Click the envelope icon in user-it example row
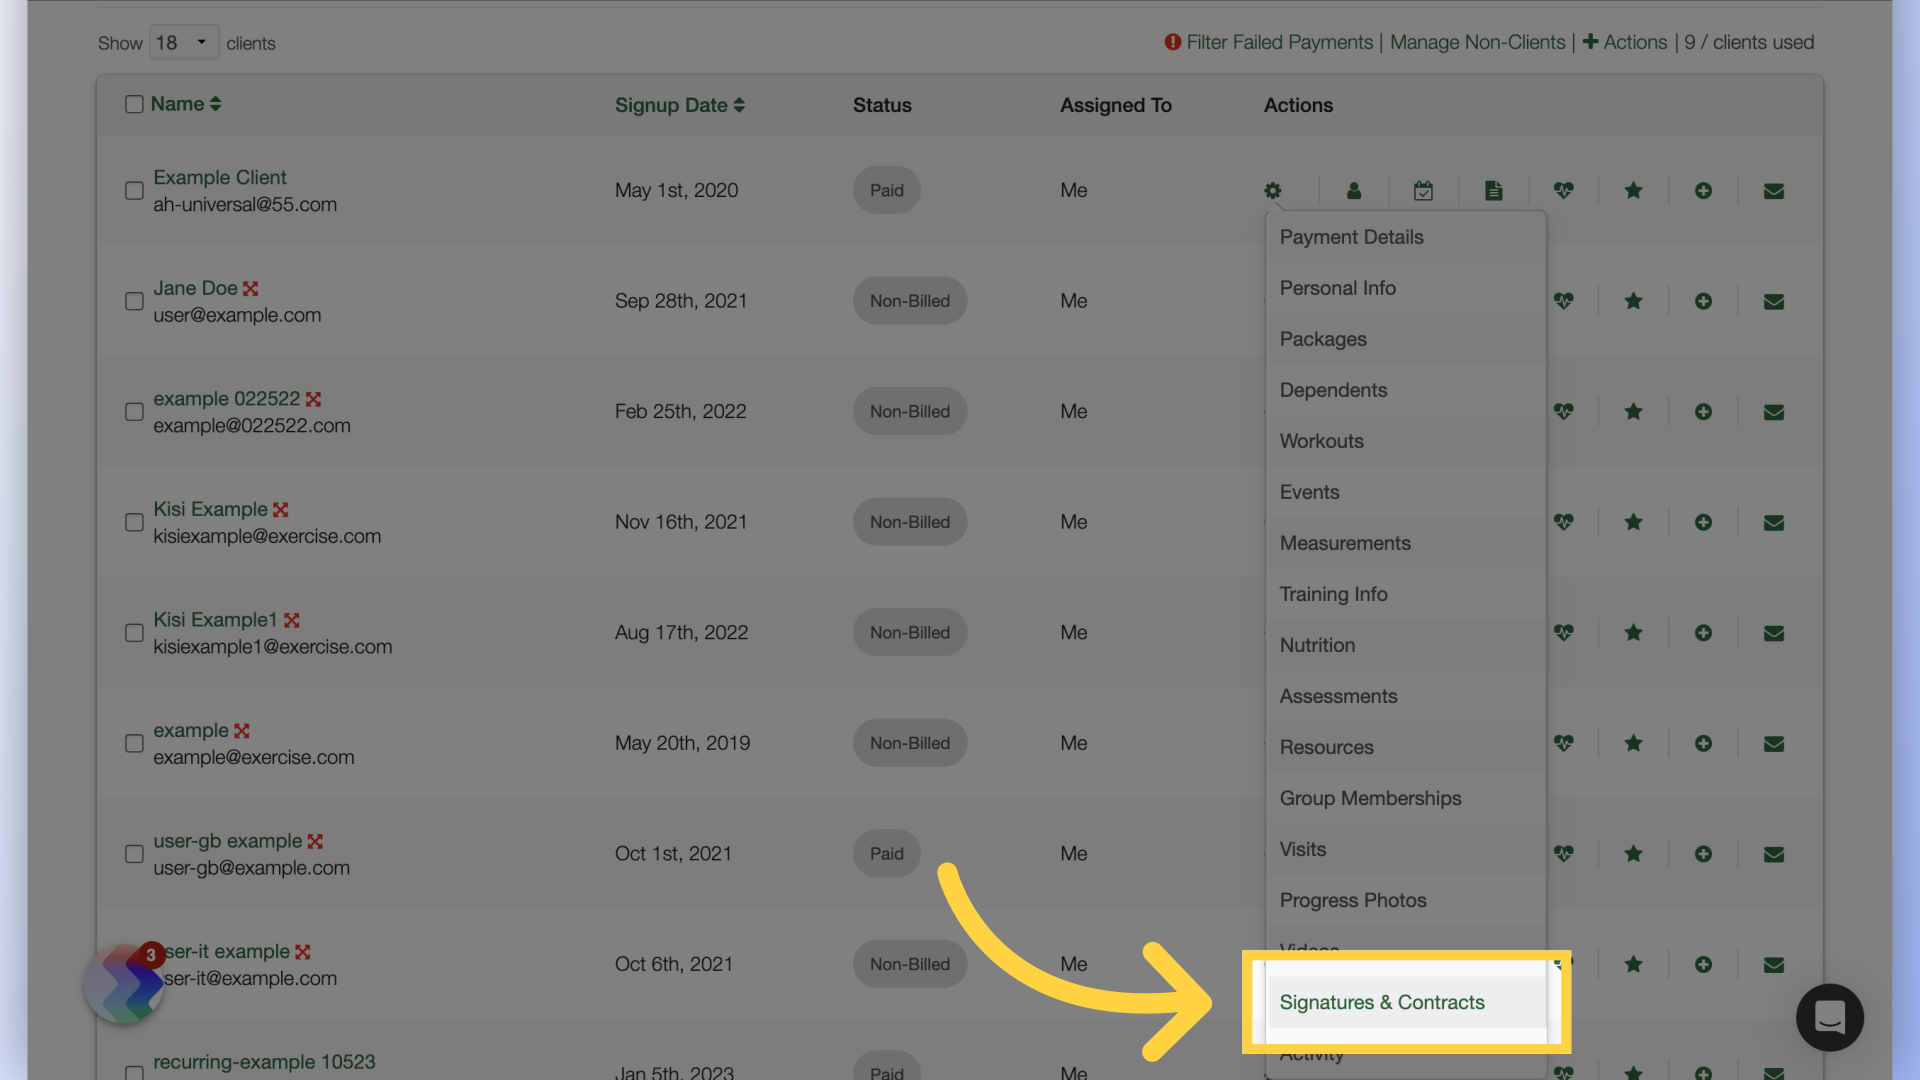The width and height of the screenshot is (1920, 1080). click(1773, 965)
